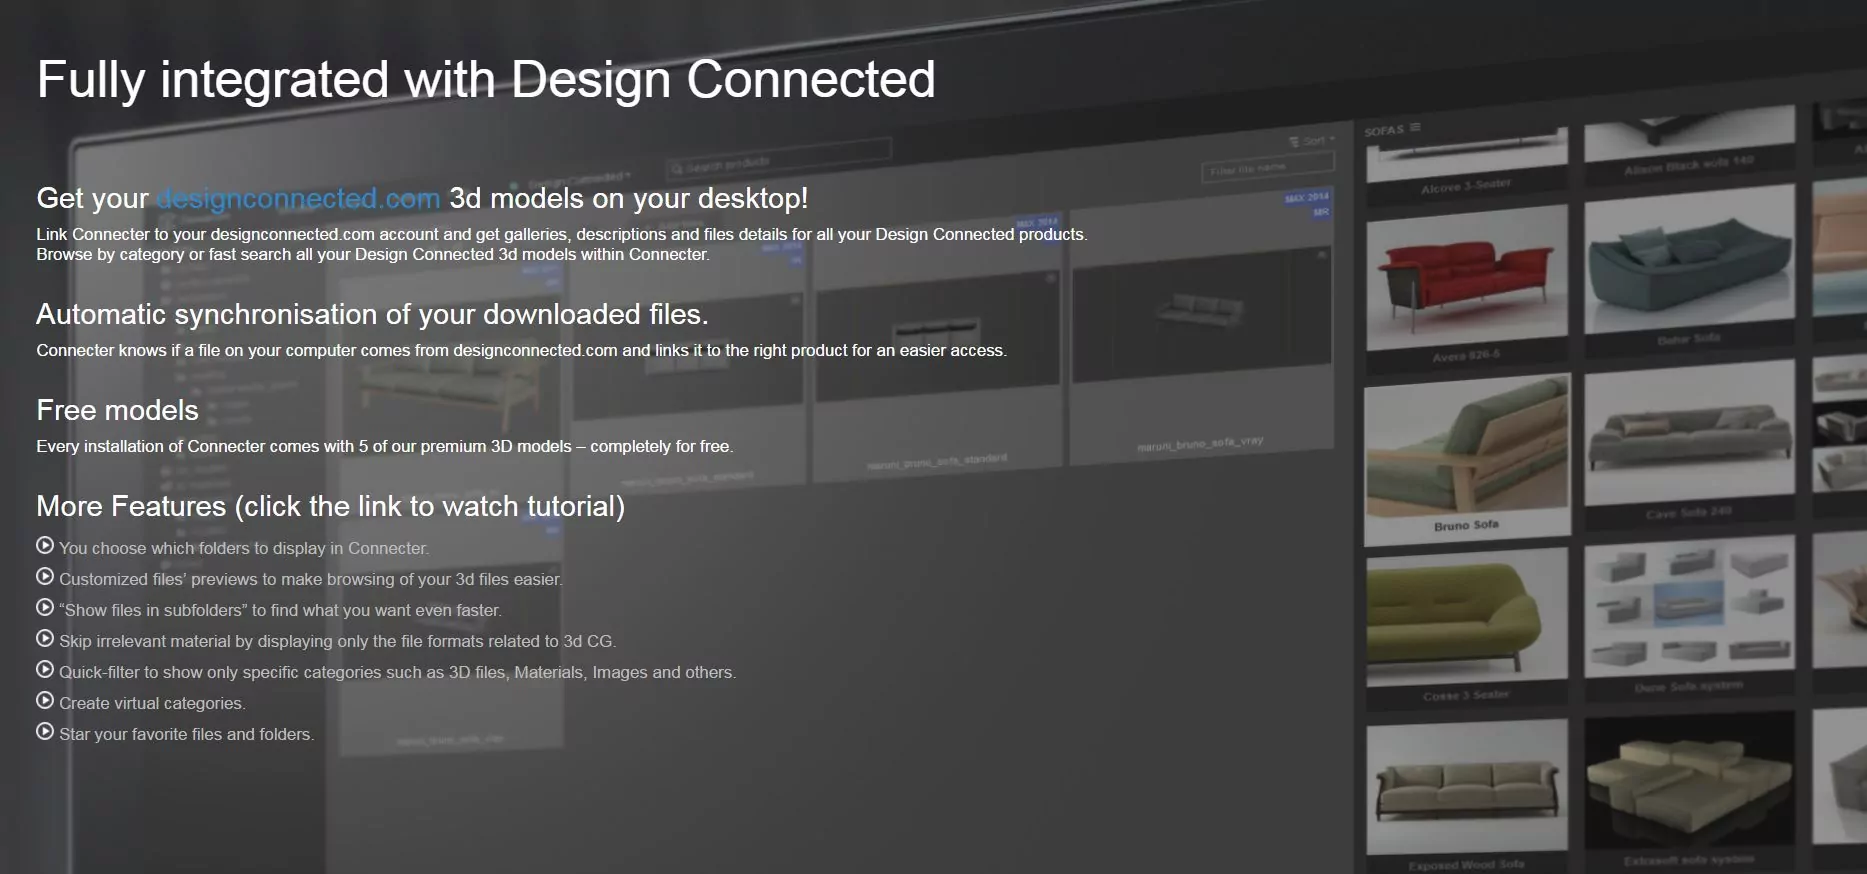Open the blue designconnected.com link

[x=298, y=199]
